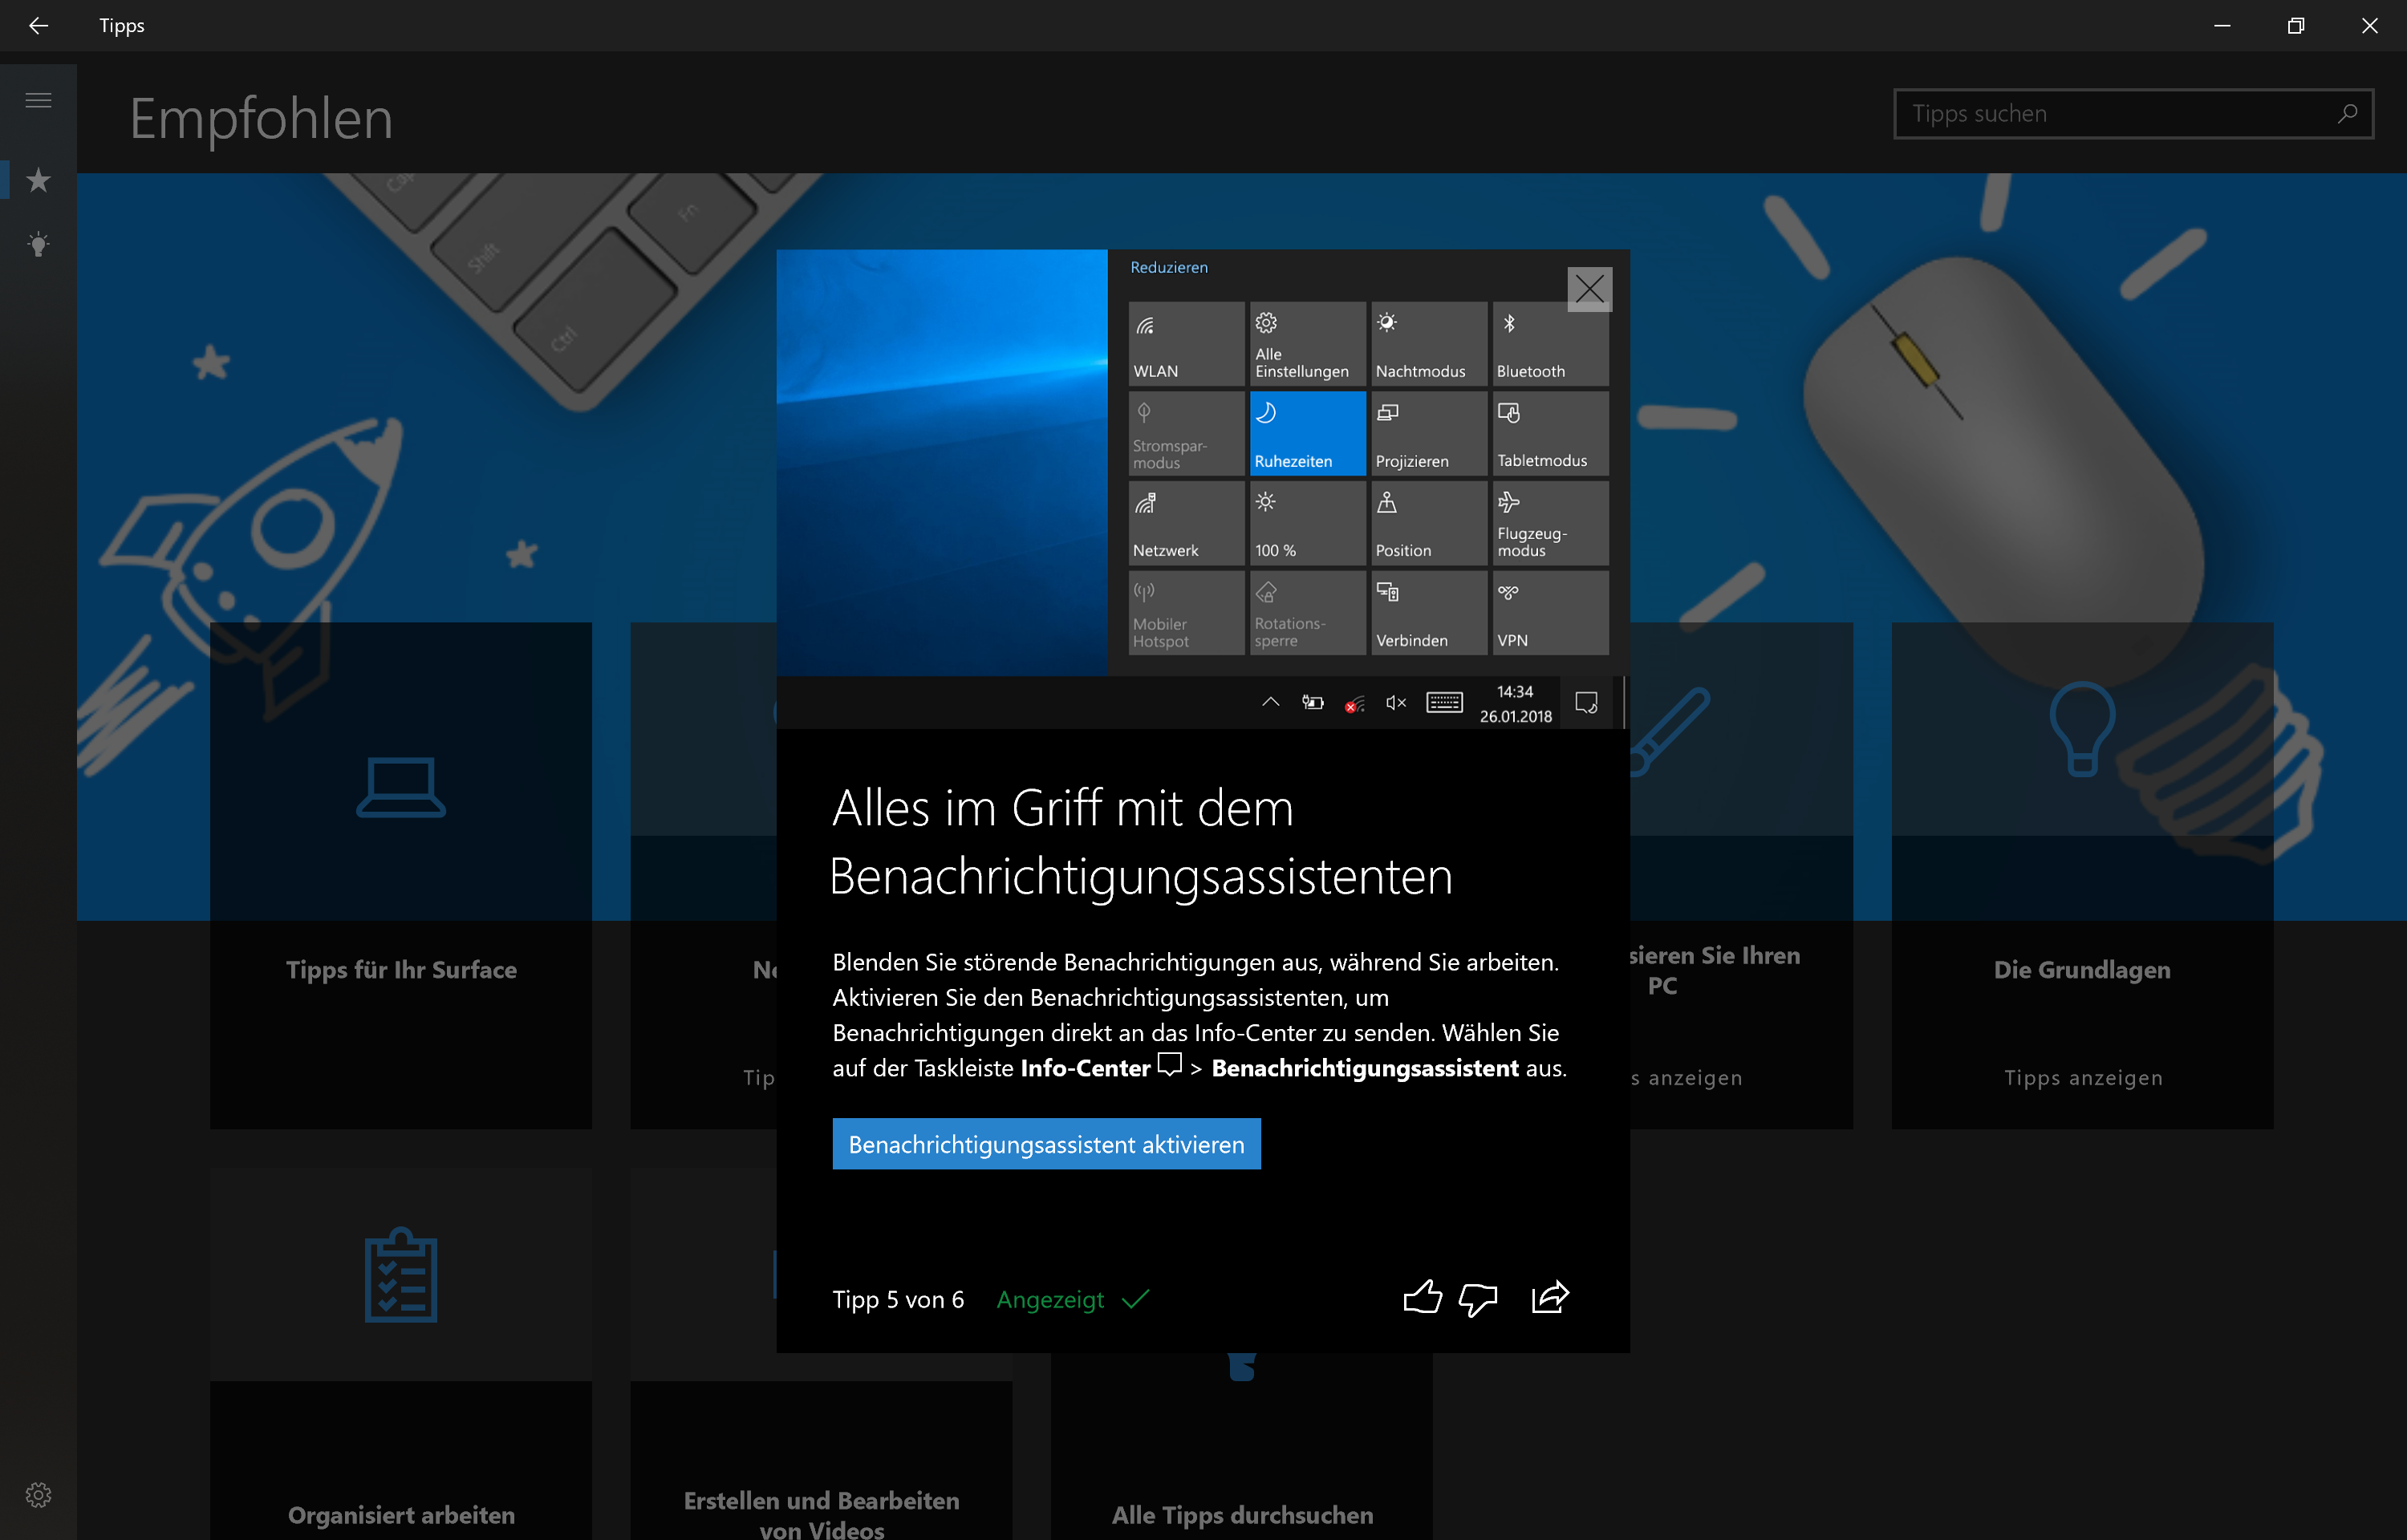This screenshot has width=2407, height=1540.
Task: Click the search magnifier icon
Action: pos(2347,114)
